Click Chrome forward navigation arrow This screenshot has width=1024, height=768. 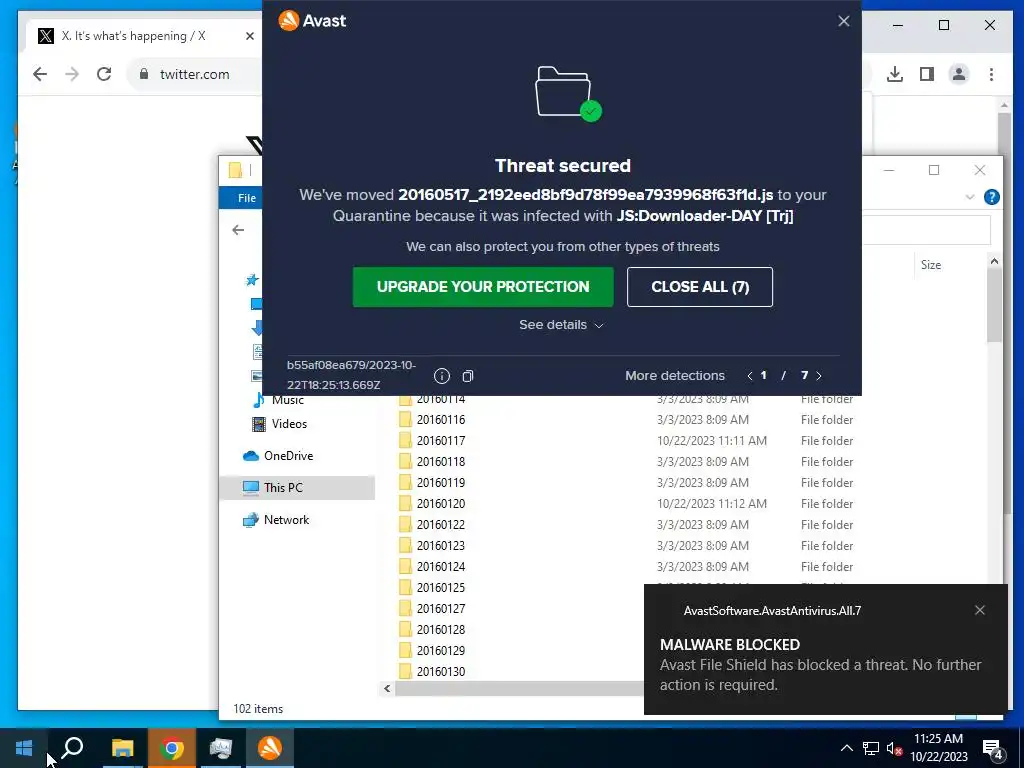[x=72, y=74]
